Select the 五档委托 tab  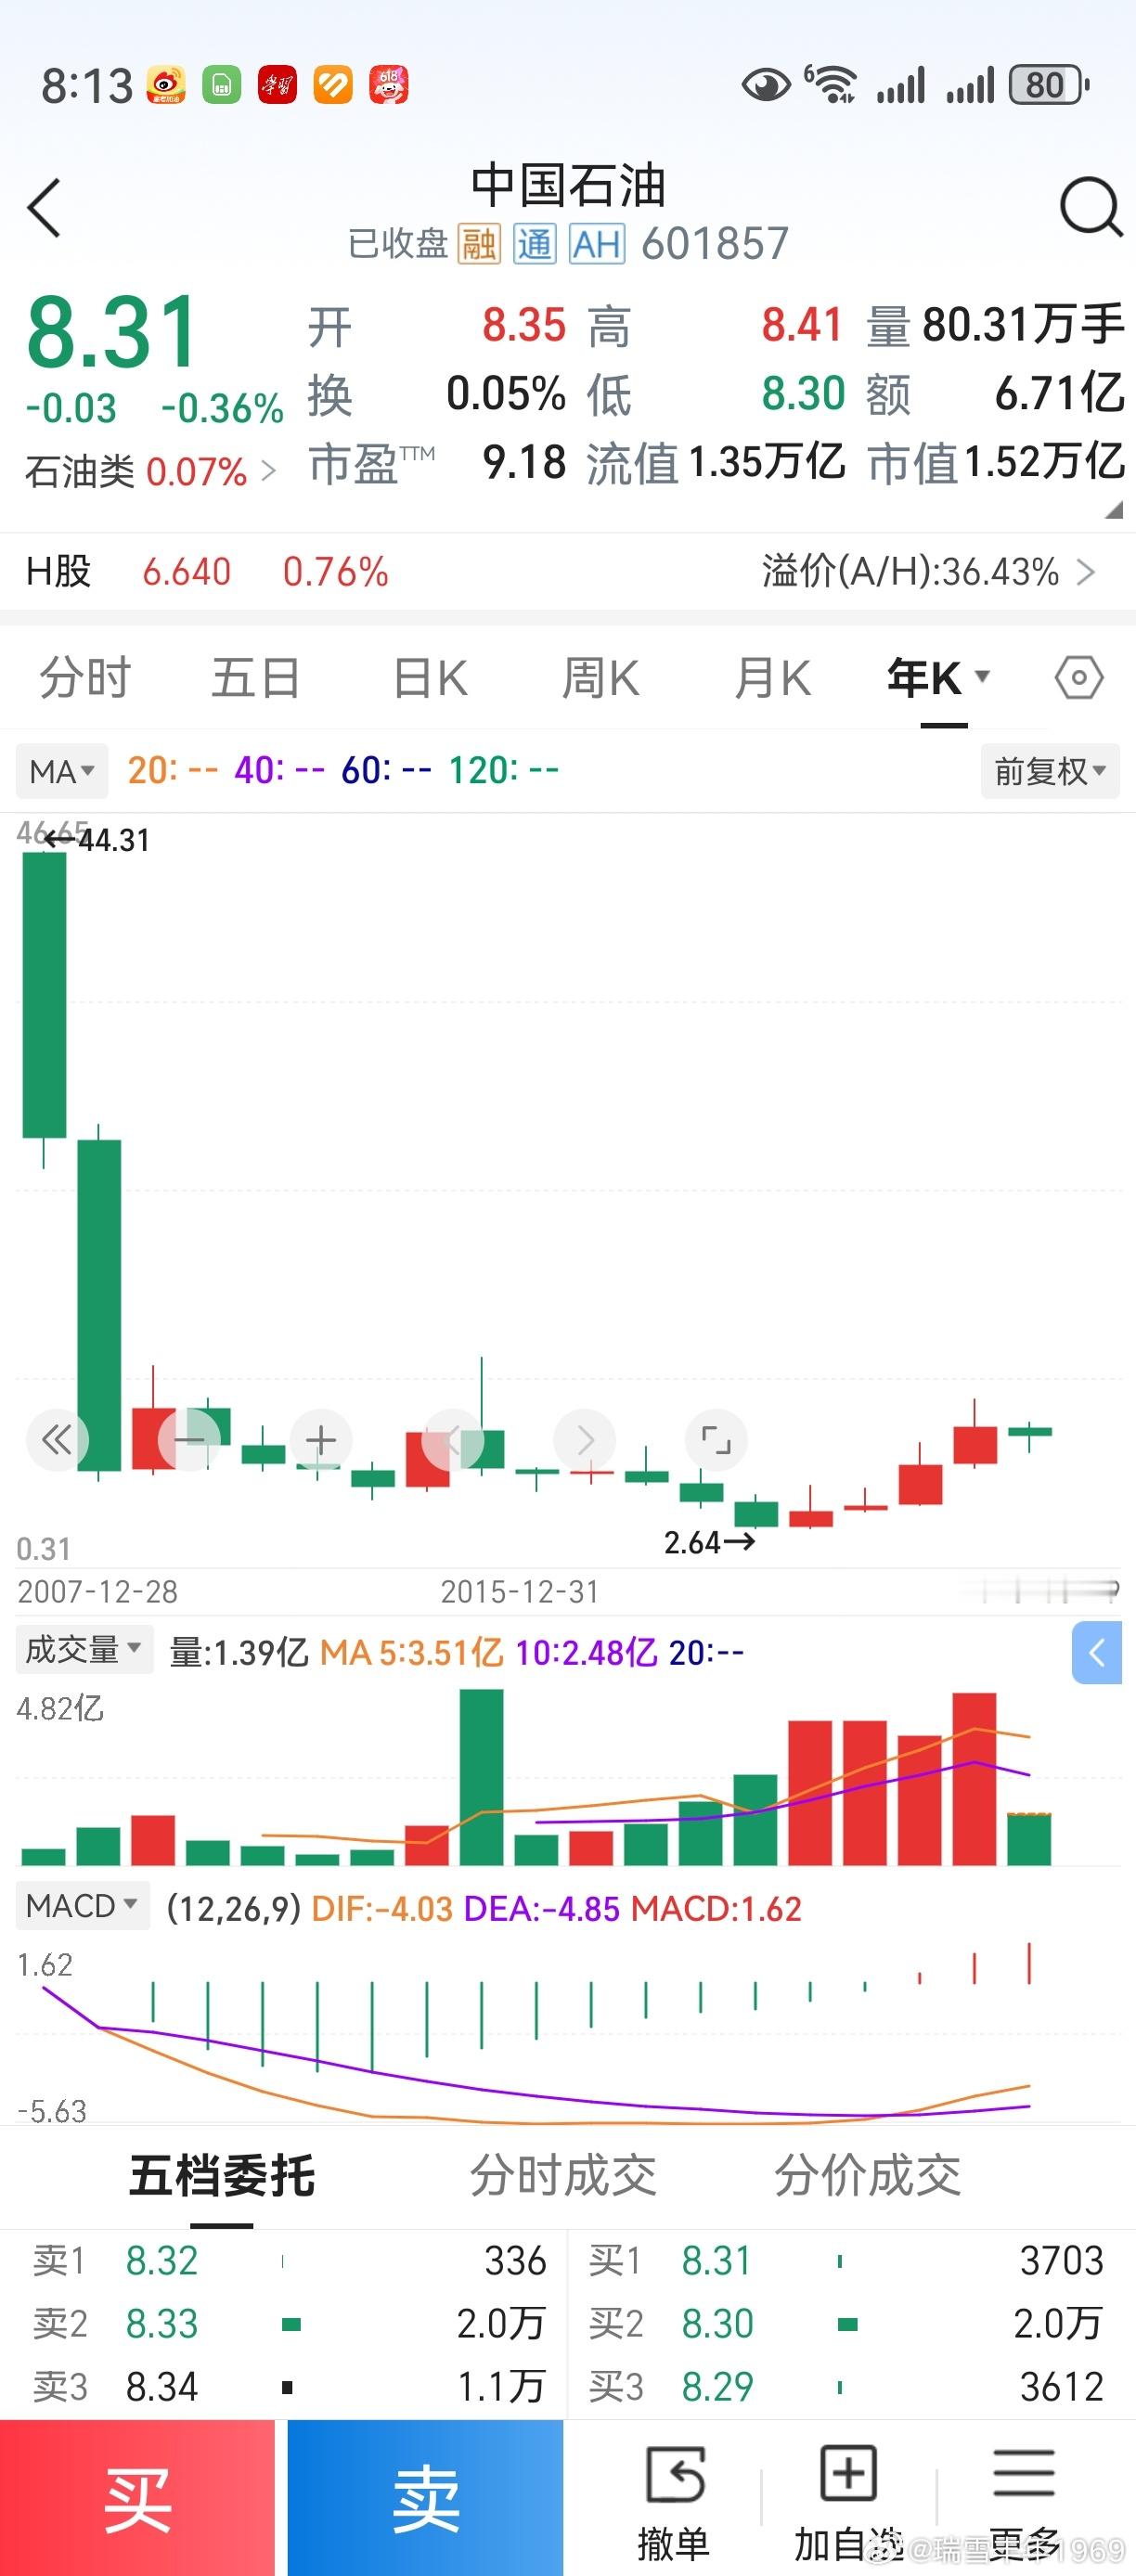click(222, 2175)
